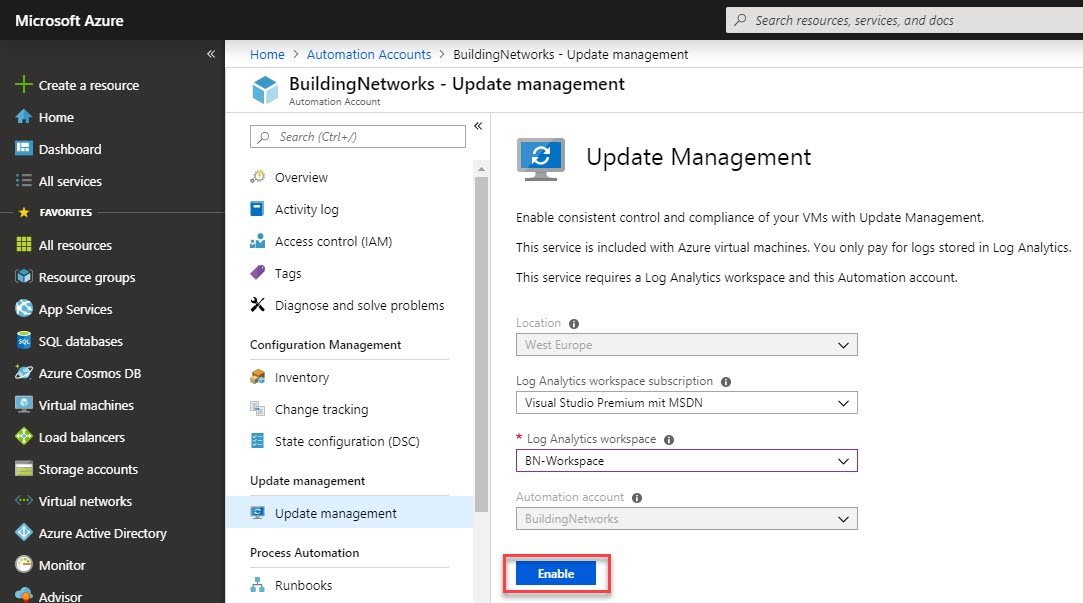Click info icon beside Log Analytics workspace label

669,439
